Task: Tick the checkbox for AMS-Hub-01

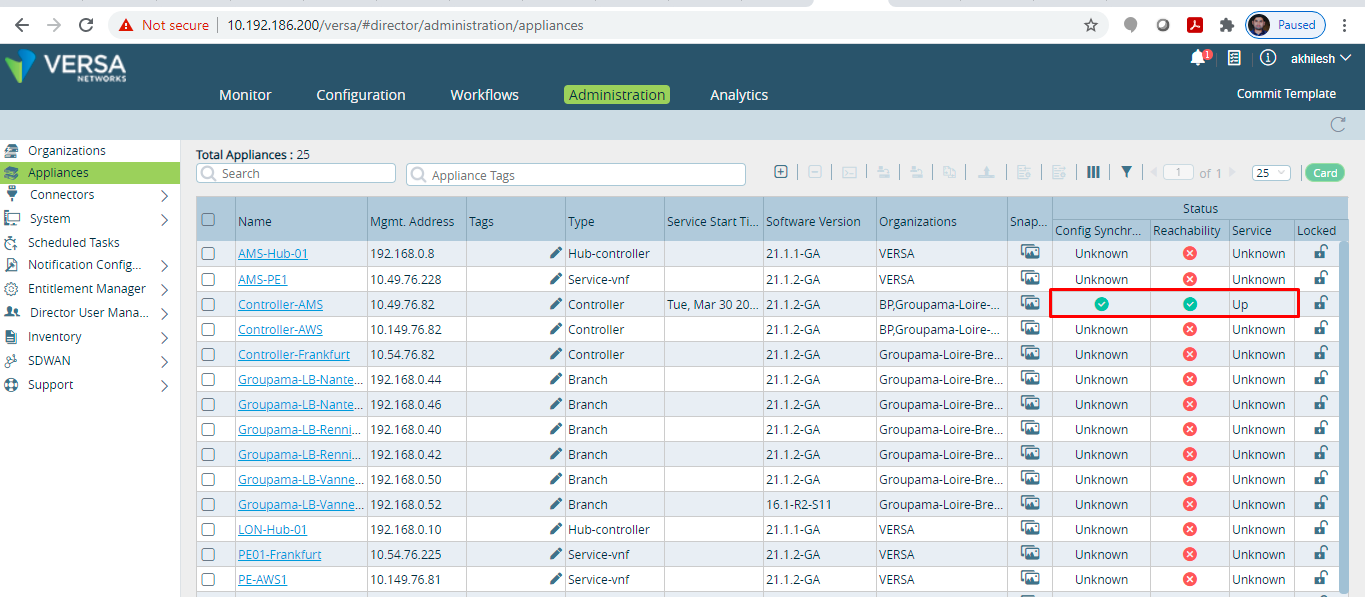Action: (x=208, y=253)
